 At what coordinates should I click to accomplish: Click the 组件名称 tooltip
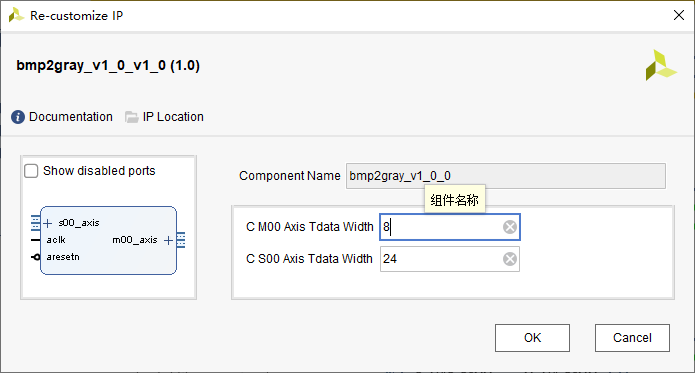point(454,200)
